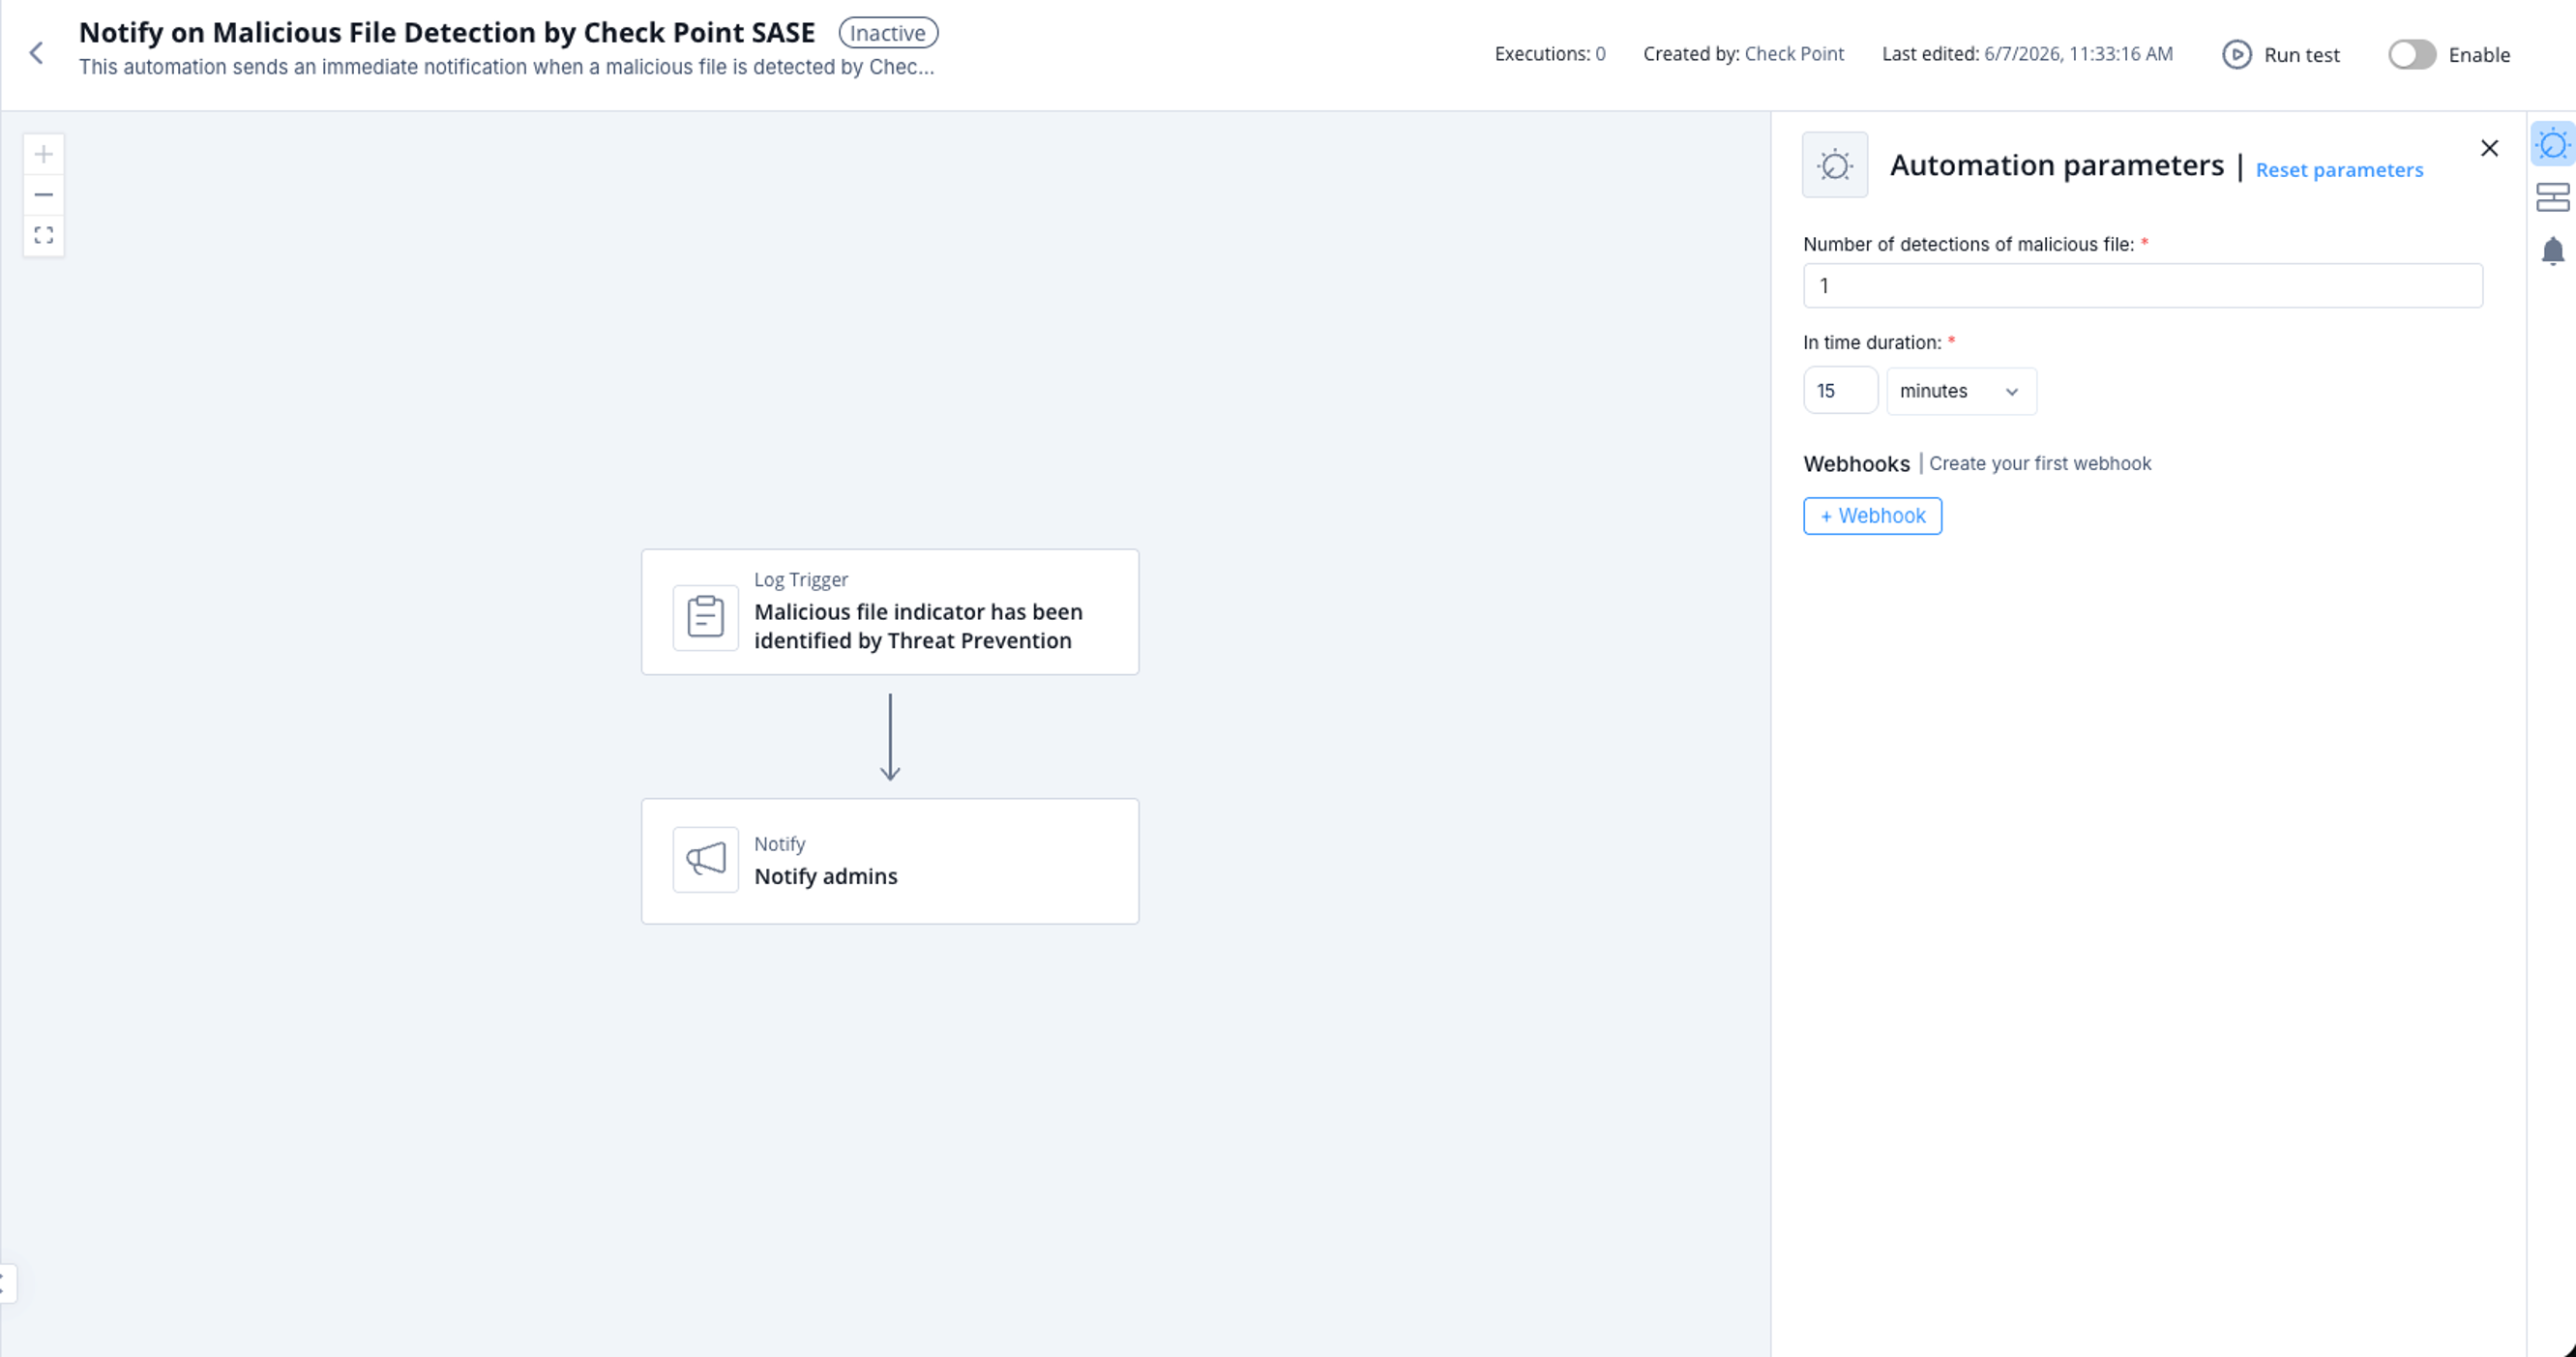
Task: Click the Check Point creator name
Action: pyautogui.click(x=1794, y=54)
